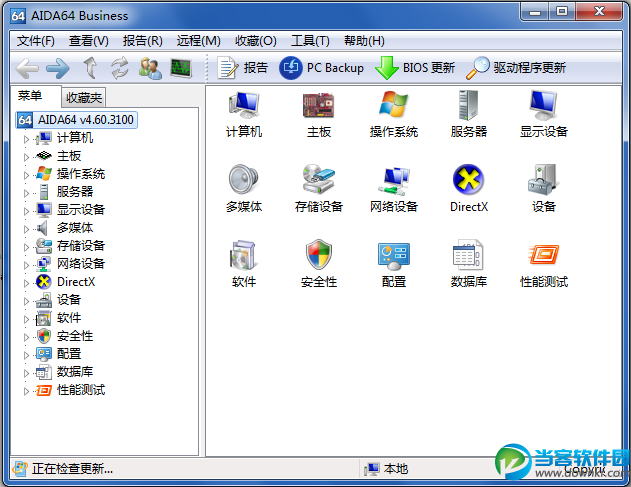Open the 服务器 server icon in main pane
This screenshot has height=487, width=631.
click(x=468, y=105)
